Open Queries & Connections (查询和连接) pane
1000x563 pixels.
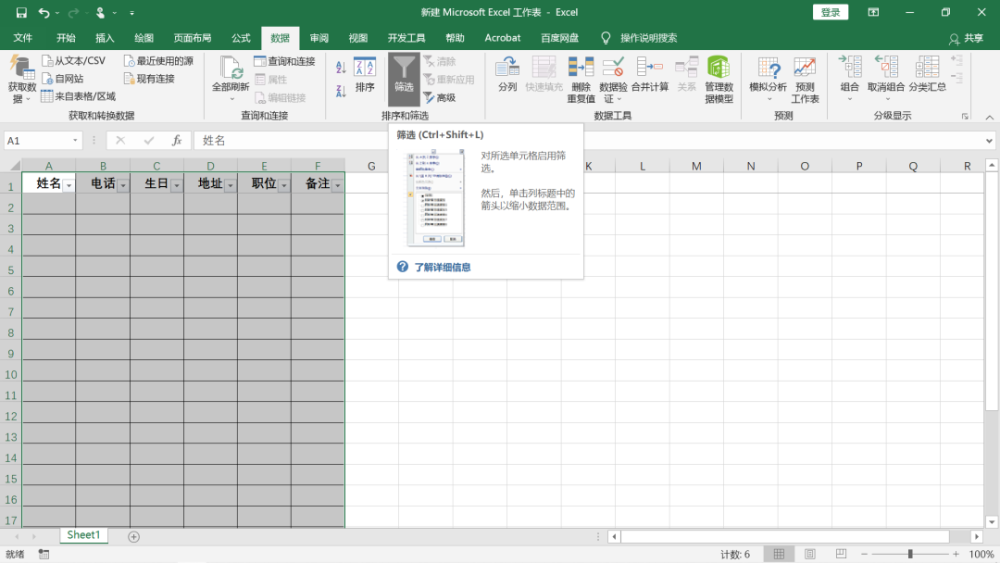[284, 61]
